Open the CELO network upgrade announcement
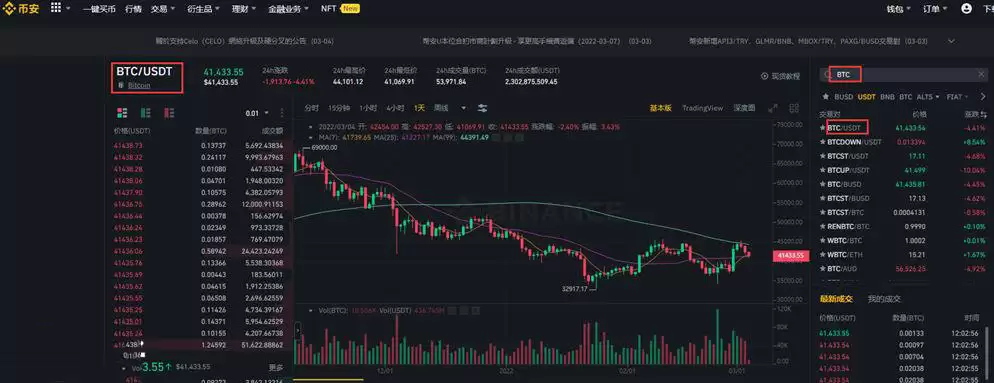This screenshot has width=994, height=383. coord(245,41)
